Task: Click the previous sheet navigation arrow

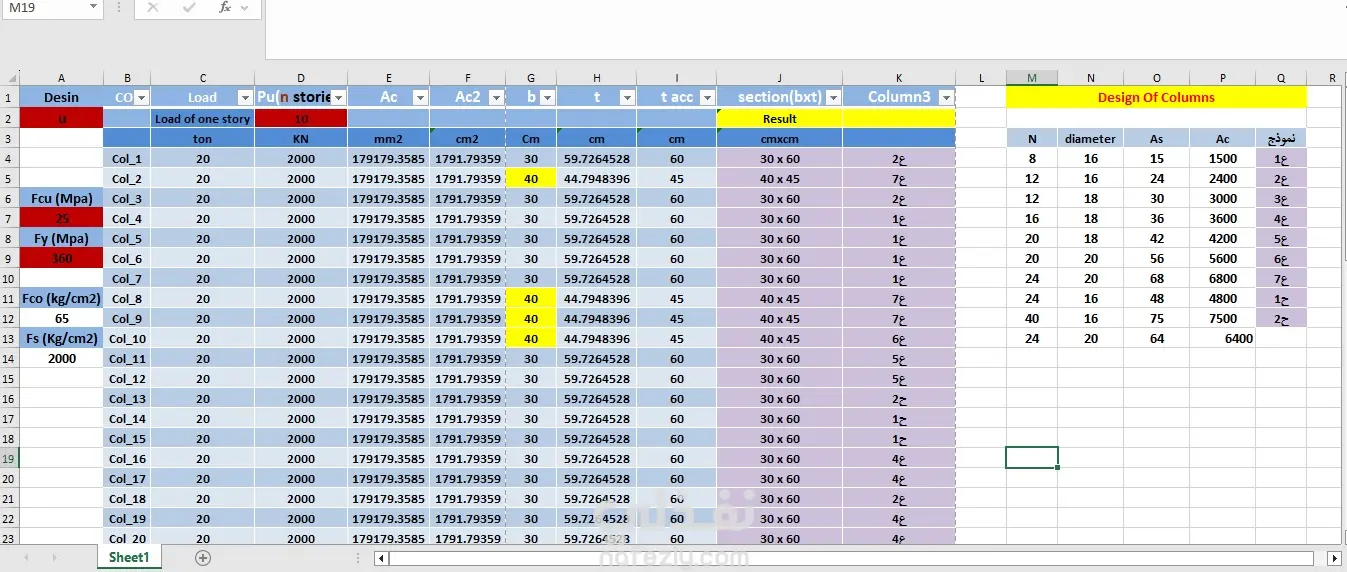Action: tap(26, 558)
